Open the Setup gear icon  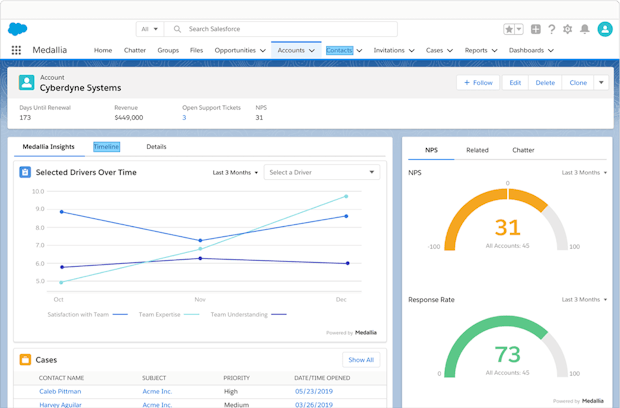[567, 29]
